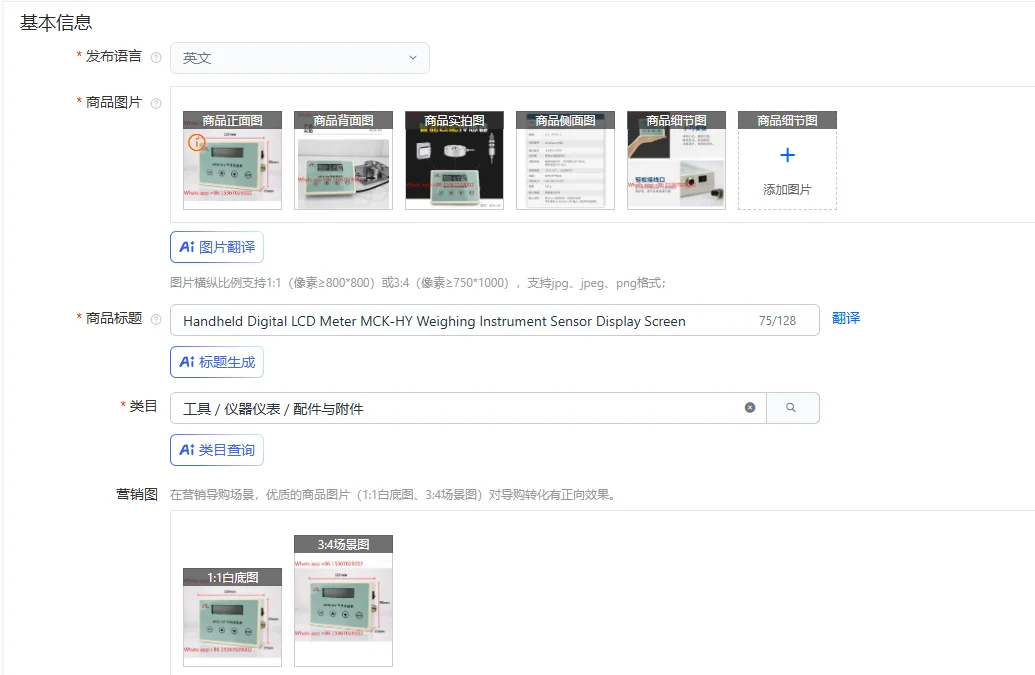This screenshot has width=1035, height=675.
Task: Click the 类目 field showing 工具 / 仪器仪表
Action: [468, 408]
